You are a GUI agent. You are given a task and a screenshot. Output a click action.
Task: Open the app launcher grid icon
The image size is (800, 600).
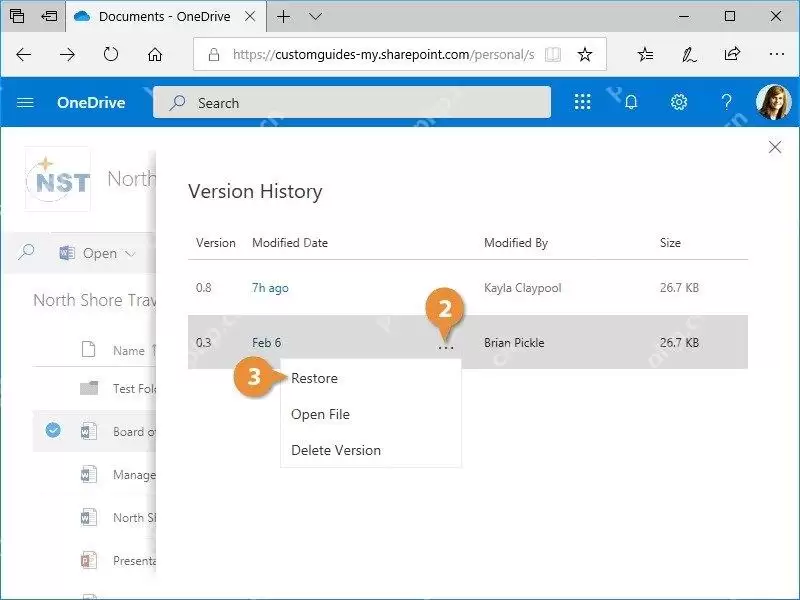pyautogui.click(x=582, y=102)
